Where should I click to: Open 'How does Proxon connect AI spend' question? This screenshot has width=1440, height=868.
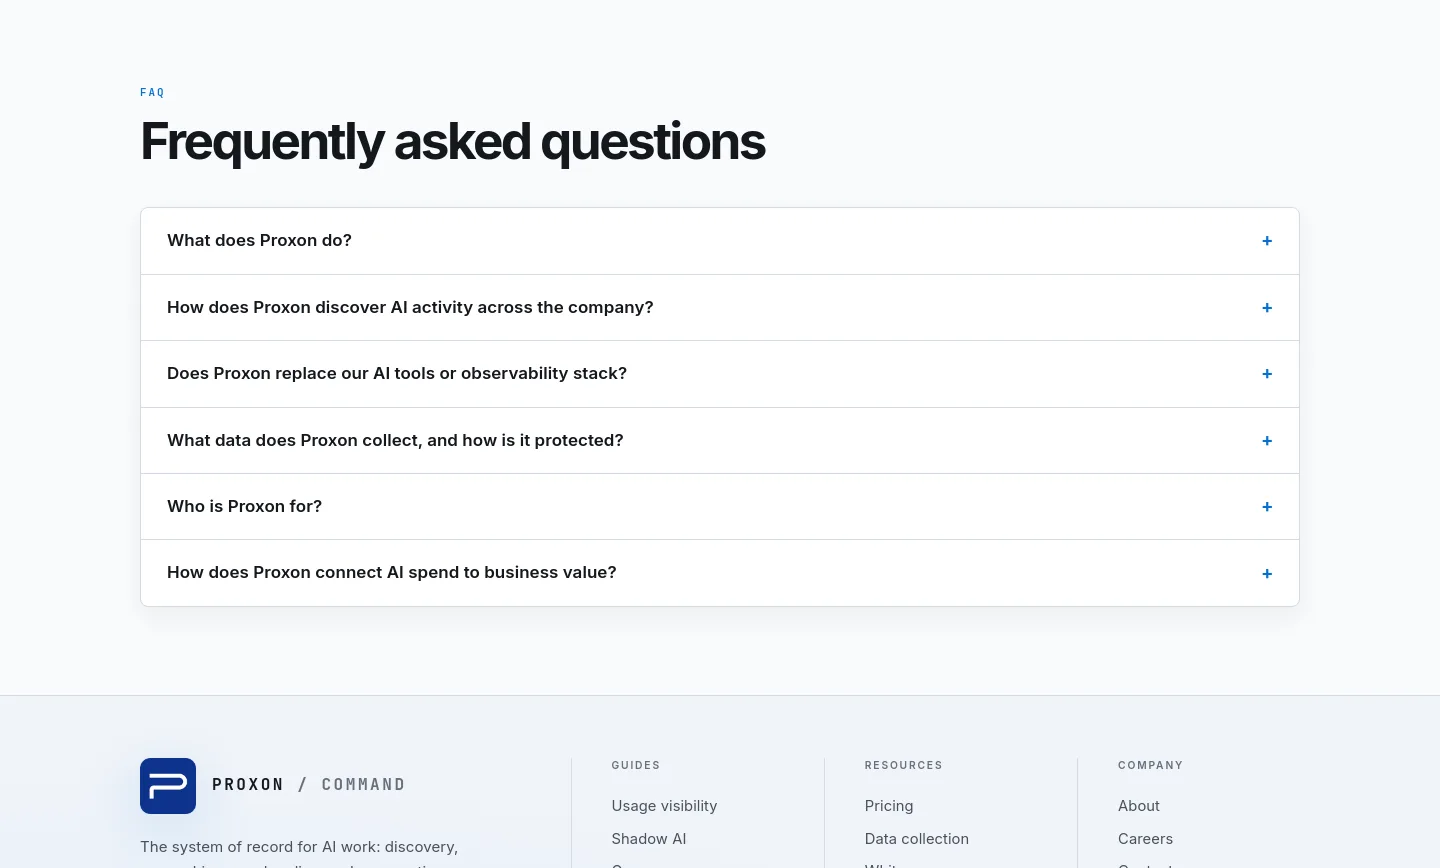coord(720,573)
